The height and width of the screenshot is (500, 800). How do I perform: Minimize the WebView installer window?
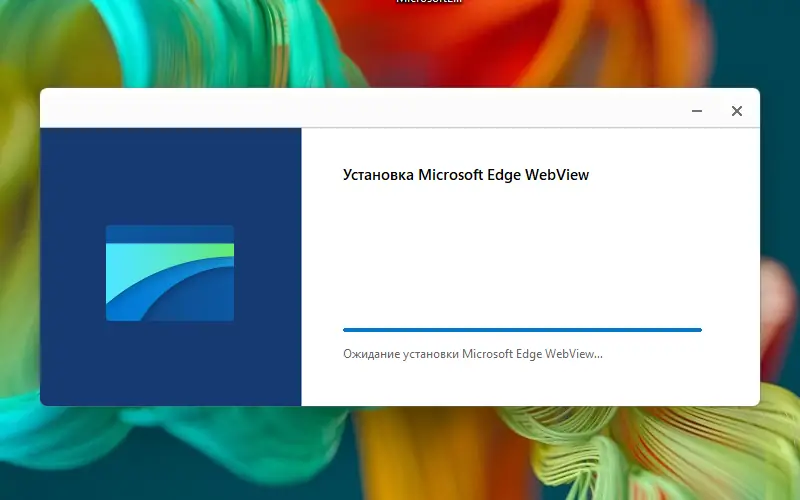(x=697, y=111)
